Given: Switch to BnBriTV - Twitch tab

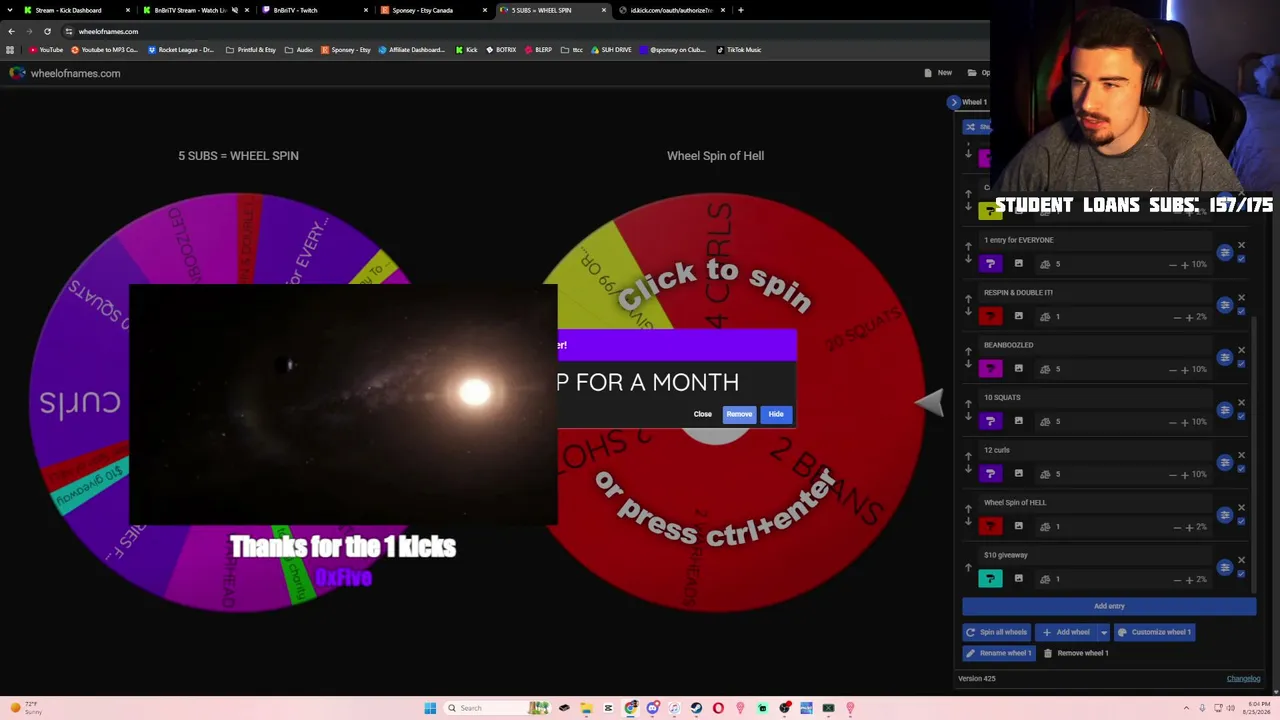Looking at the screenshot, I should pos(315,10).
